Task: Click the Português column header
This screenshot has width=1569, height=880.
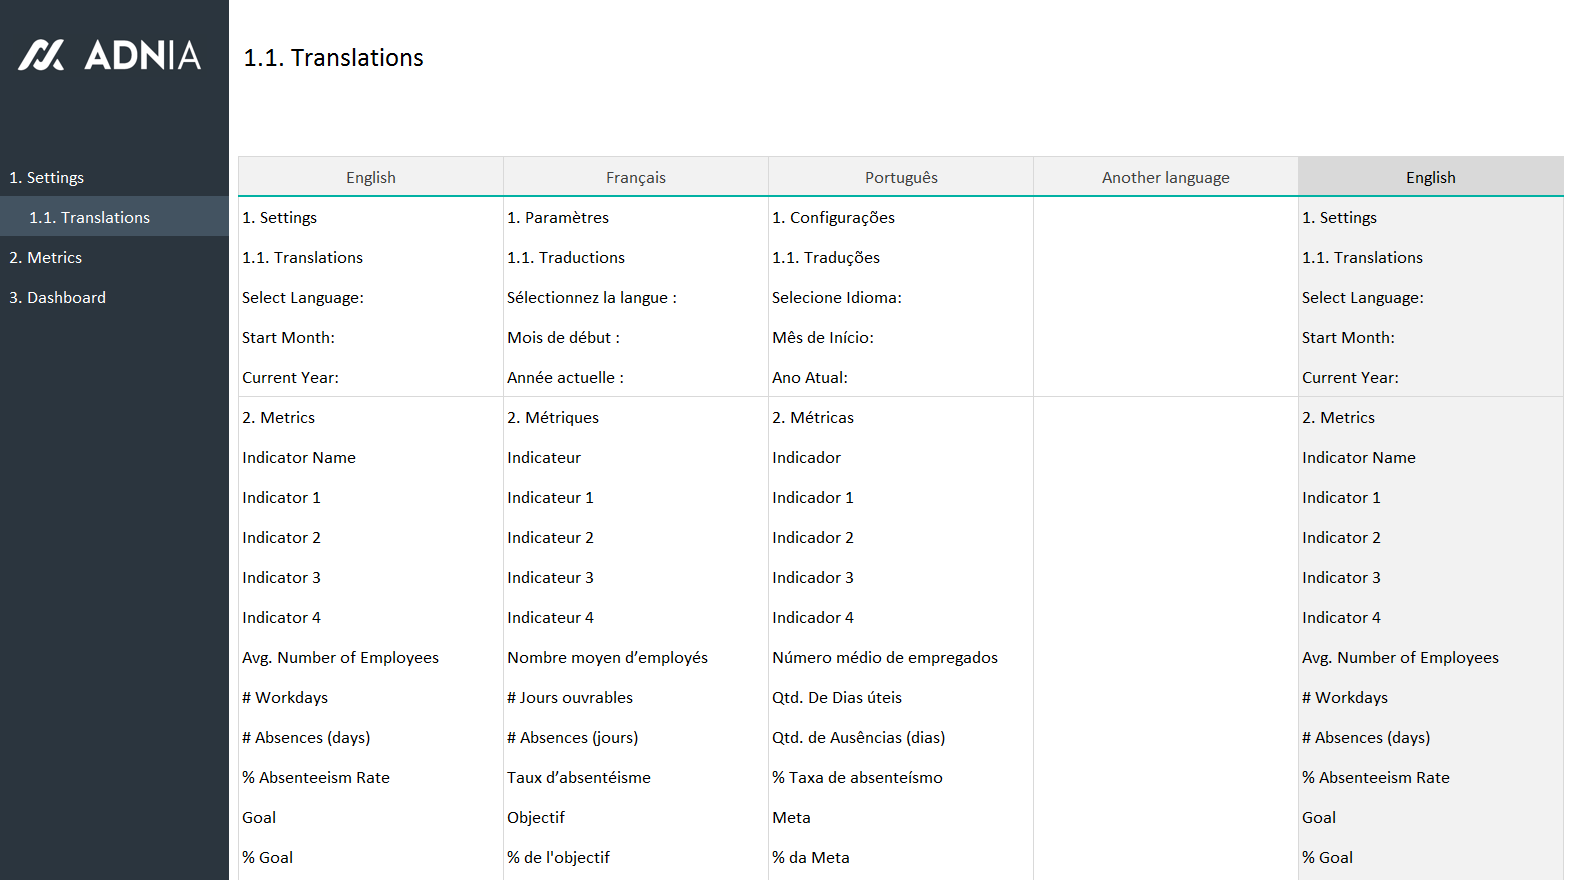Action: coord(900,177)
